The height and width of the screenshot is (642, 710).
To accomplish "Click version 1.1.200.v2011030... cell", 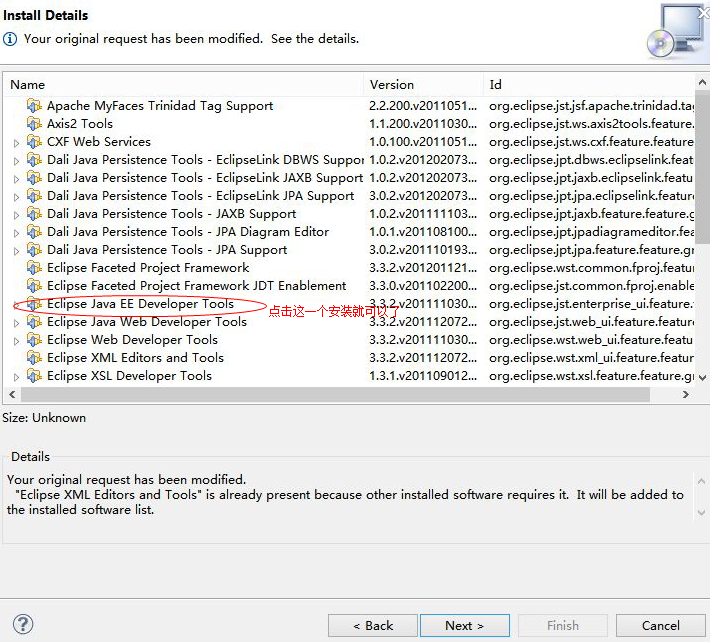I will pos(423,124).
